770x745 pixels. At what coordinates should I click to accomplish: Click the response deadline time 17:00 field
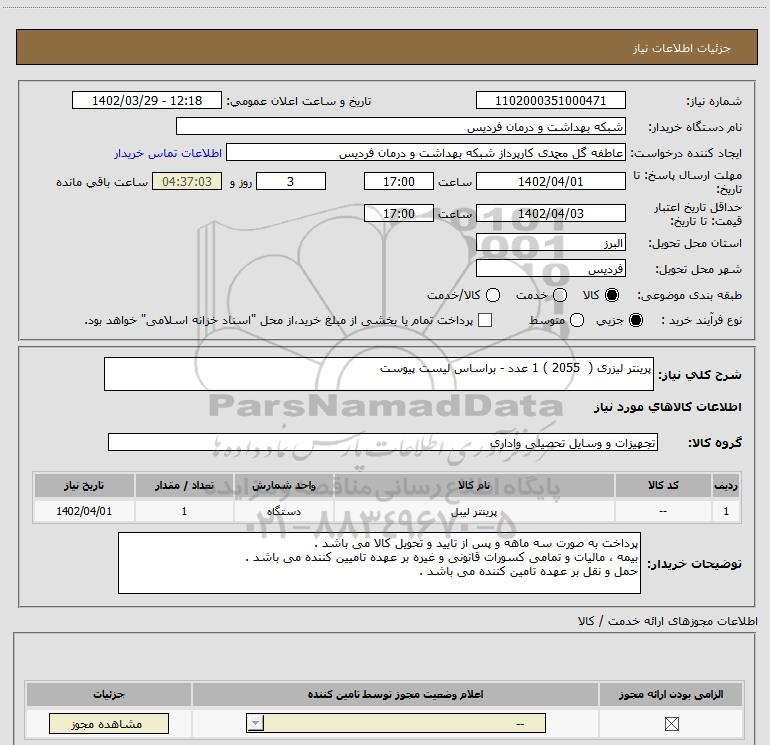399,182
